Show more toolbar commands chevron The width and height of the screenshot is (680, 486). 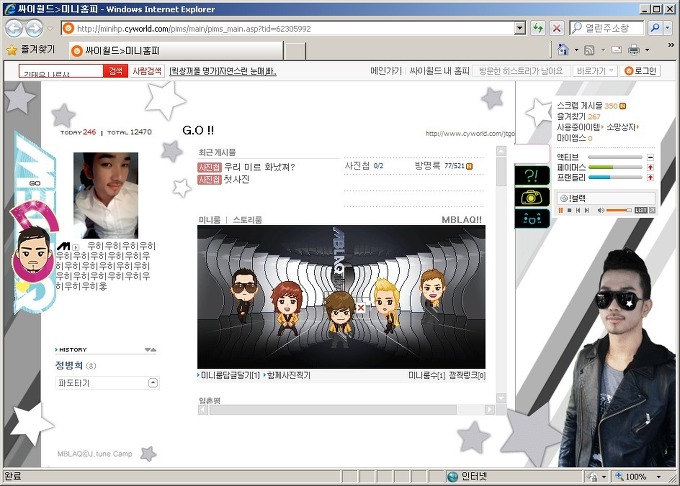[x=670, y=45]
